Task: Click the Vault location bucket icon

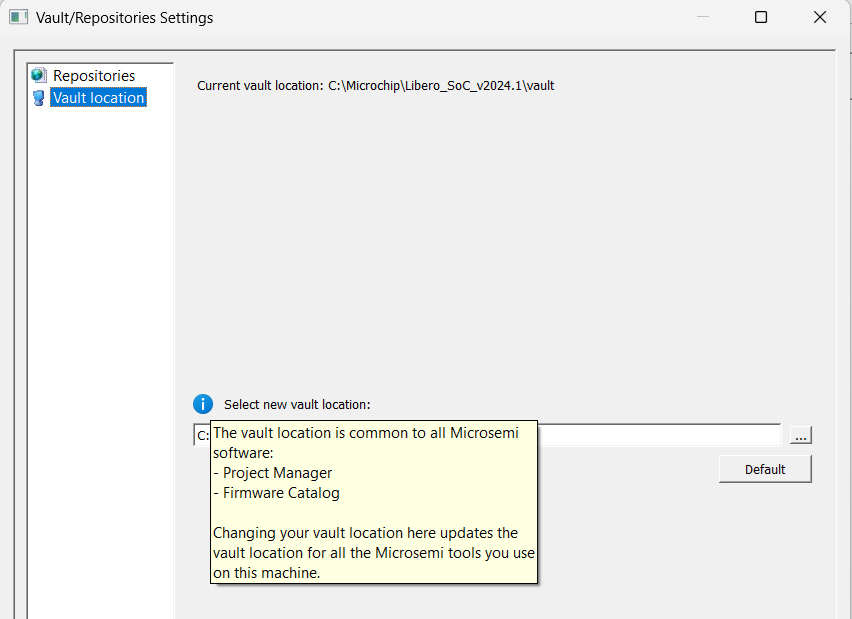Action: point(39,98)
